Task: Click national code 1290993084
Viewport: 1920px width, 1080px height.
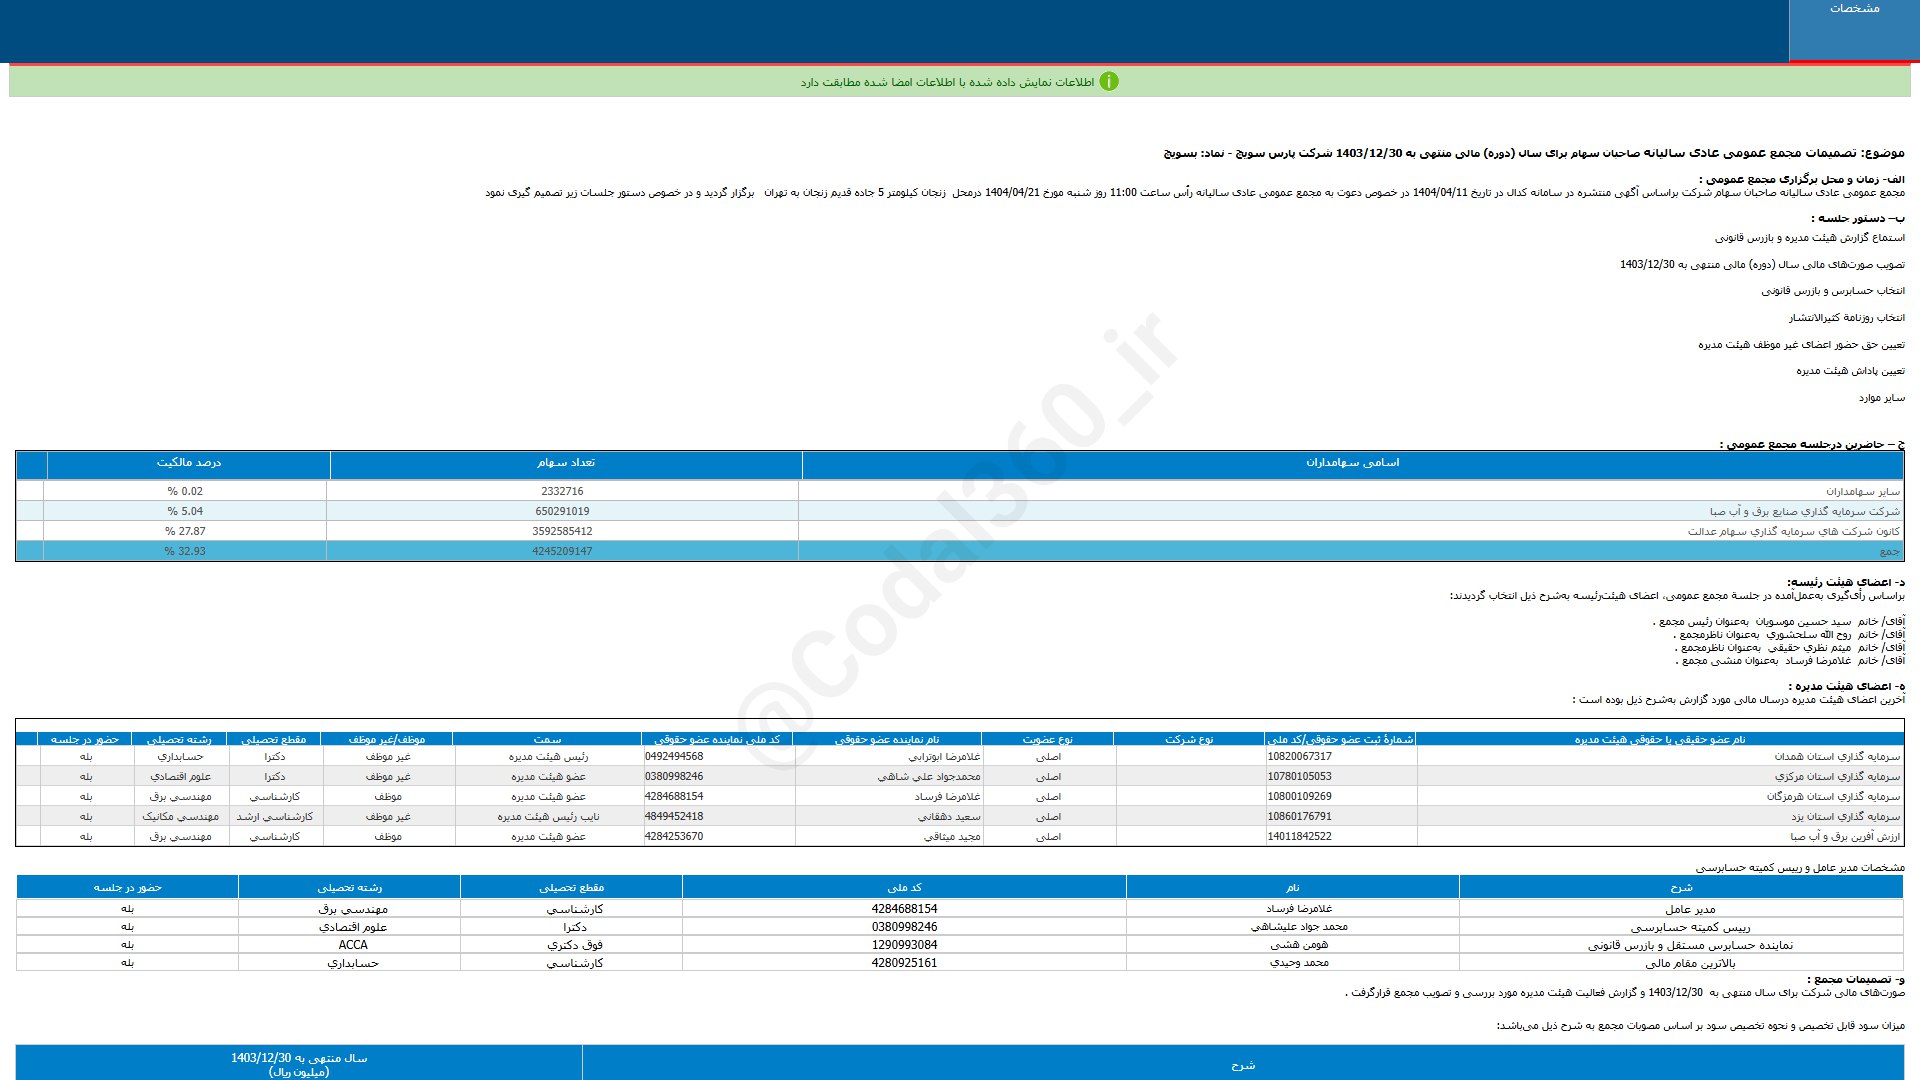Action: pyautogui.click(x=904, y=945)
